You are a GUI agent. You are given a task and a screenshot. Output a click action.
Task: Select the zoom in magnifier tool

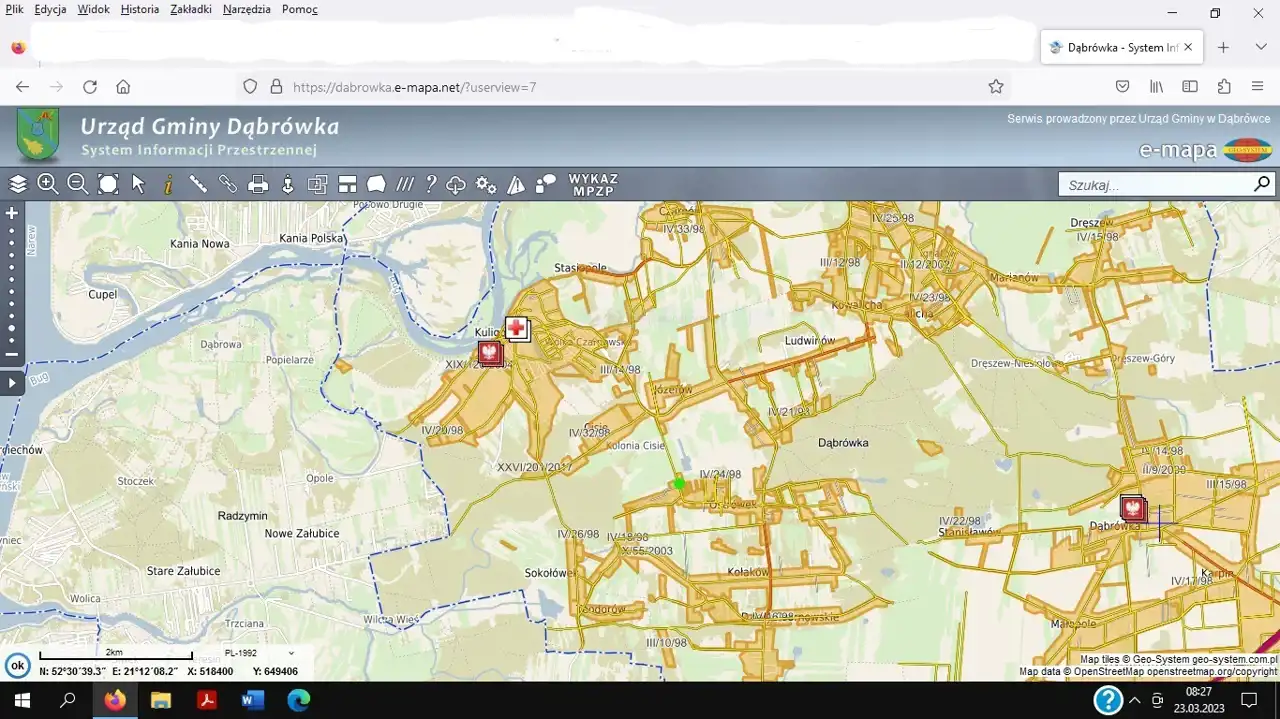point(47,184)
